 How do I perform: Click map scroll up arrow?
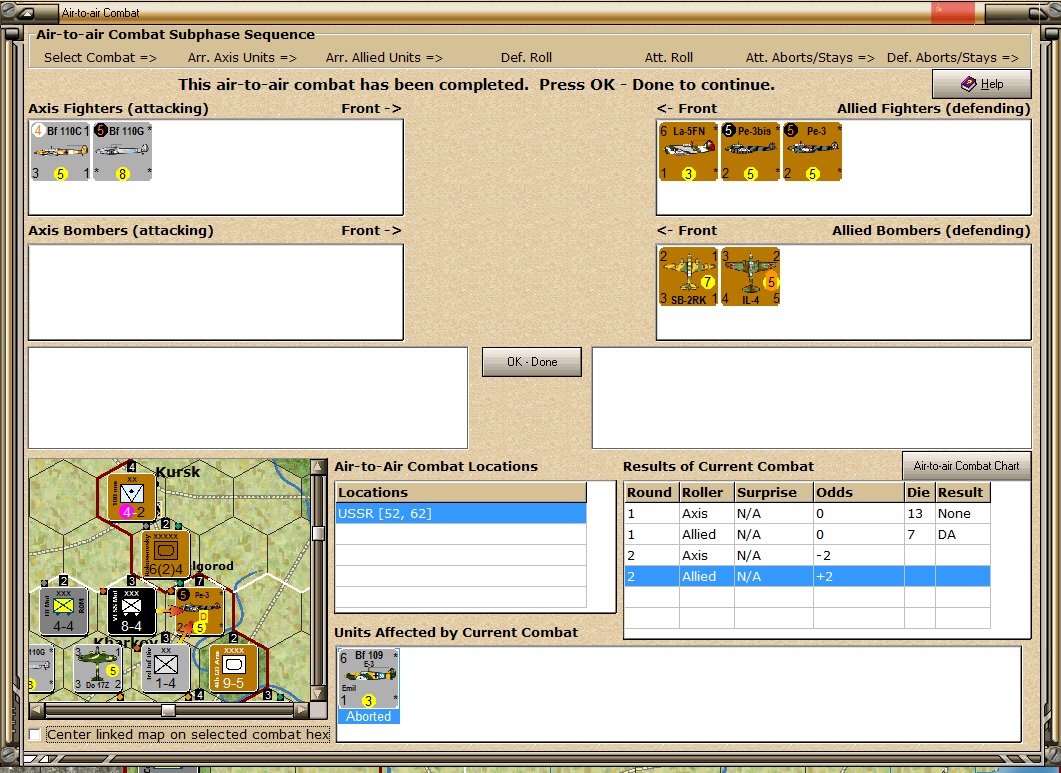(x=317, y=466)
